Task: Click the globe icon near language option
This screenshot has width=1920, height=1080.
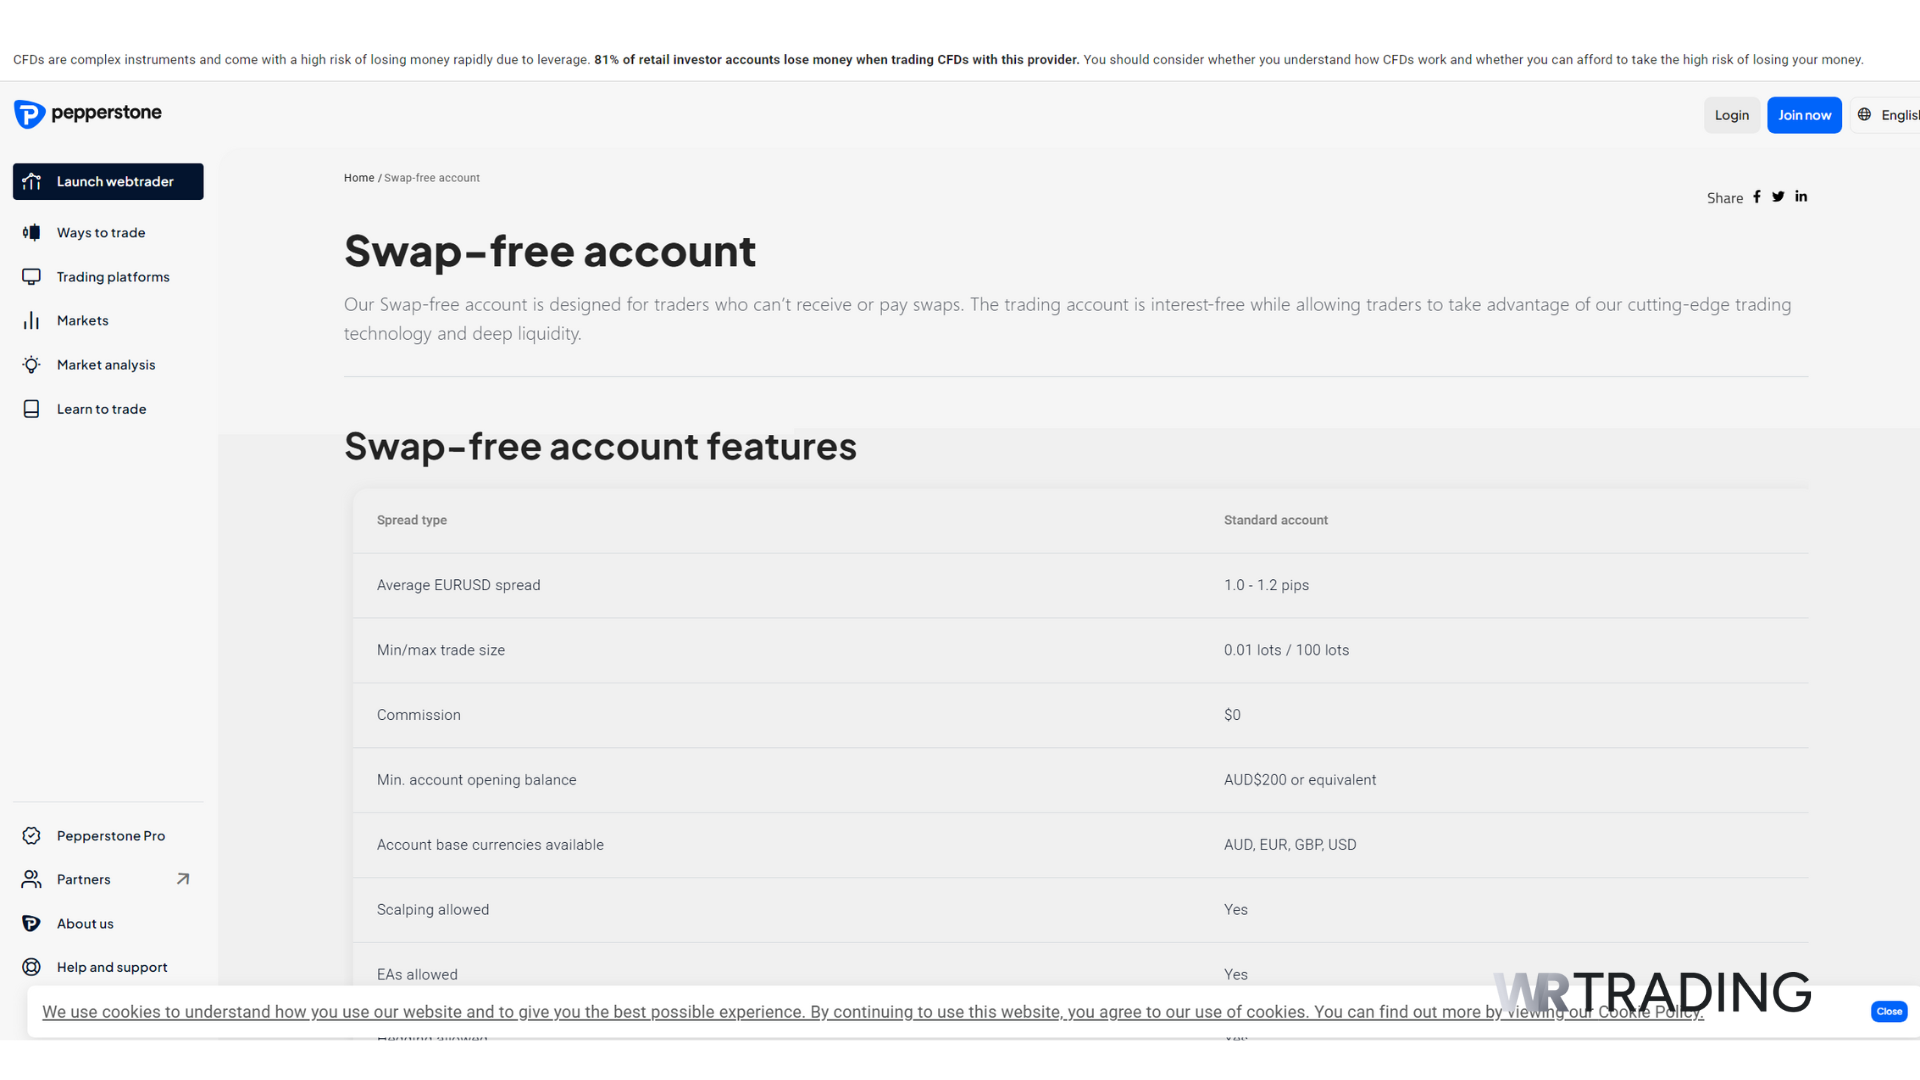Action: click(x=1864, y=114)
